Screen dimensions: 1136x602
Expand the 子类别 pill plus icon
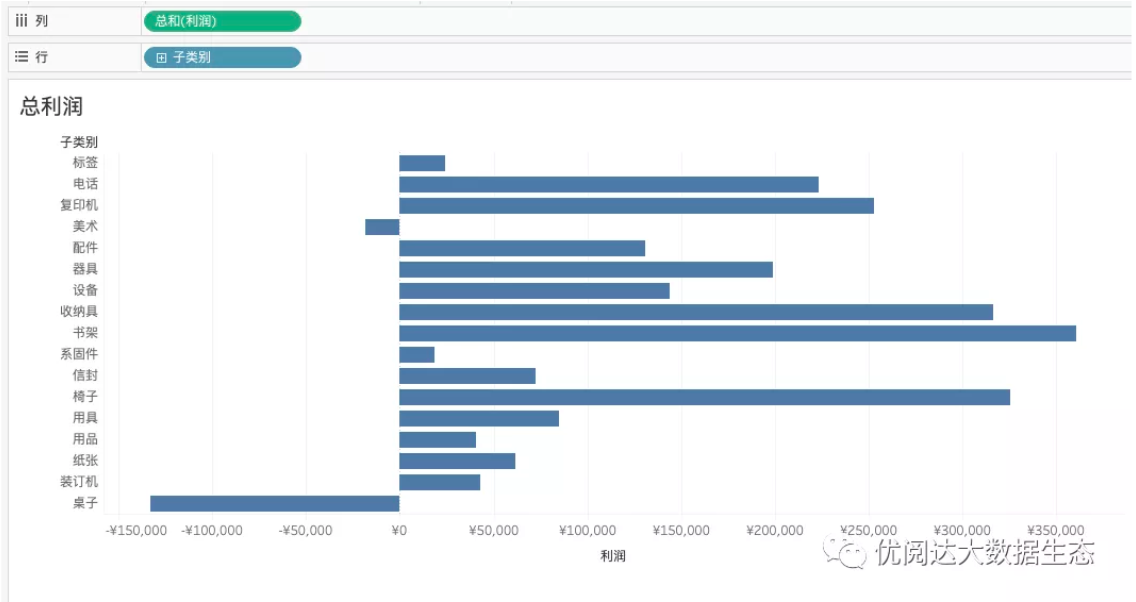click(161, 58)
